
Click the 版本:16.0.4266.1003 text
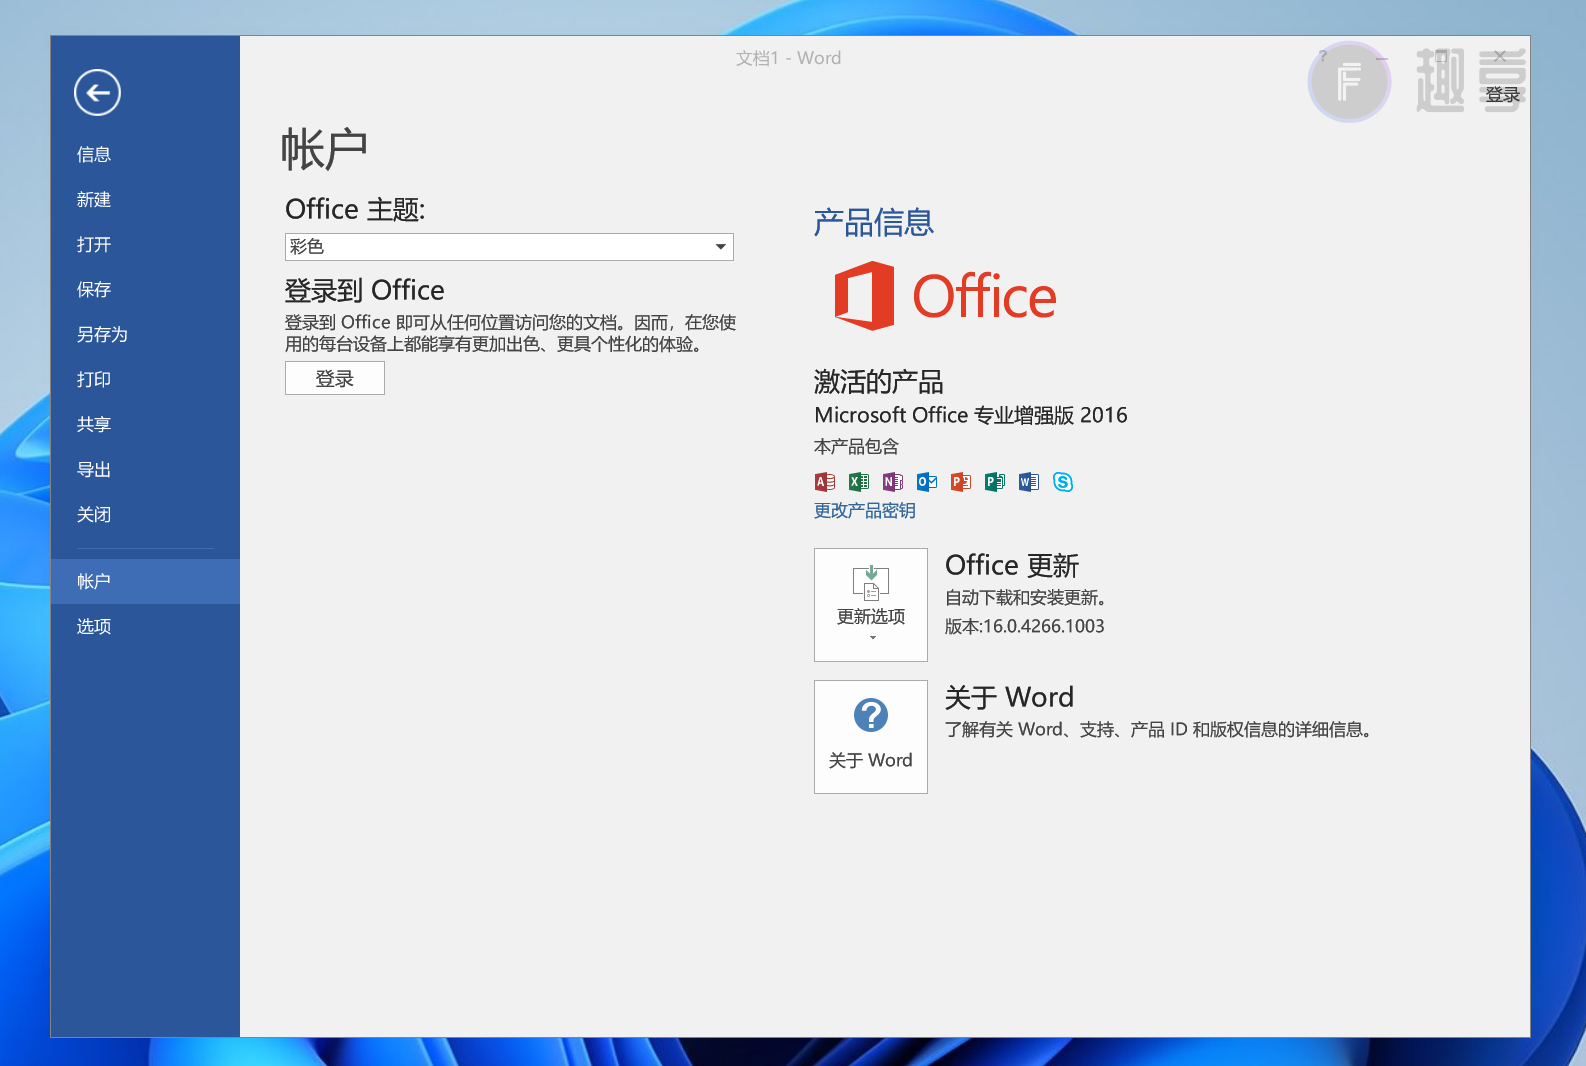1025,626
